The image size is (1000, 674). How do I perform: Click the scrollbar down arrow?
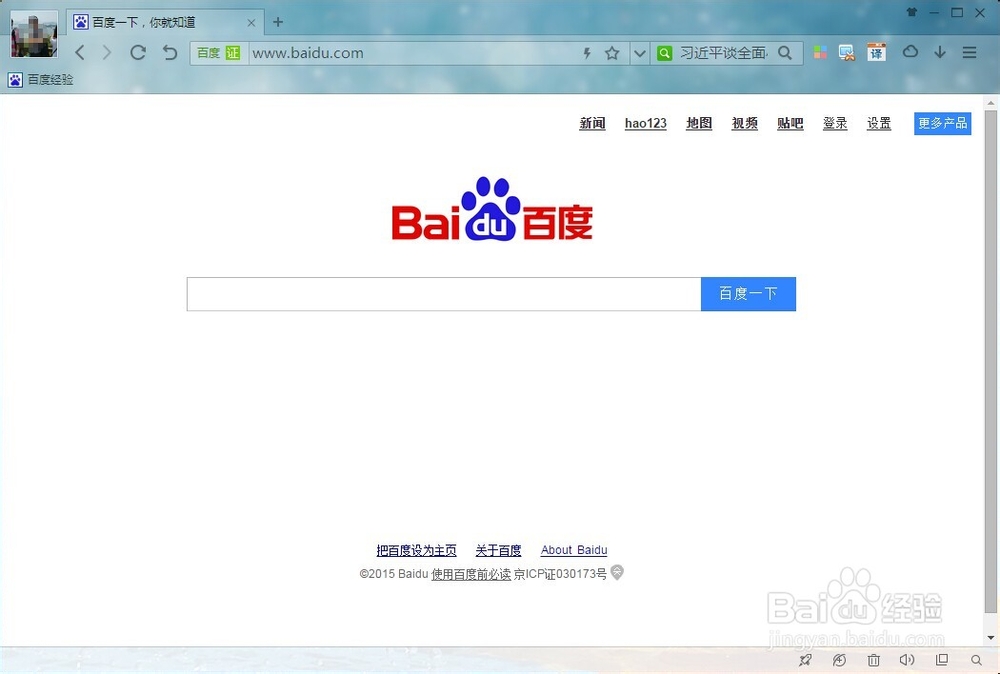[x=990, y=637]
